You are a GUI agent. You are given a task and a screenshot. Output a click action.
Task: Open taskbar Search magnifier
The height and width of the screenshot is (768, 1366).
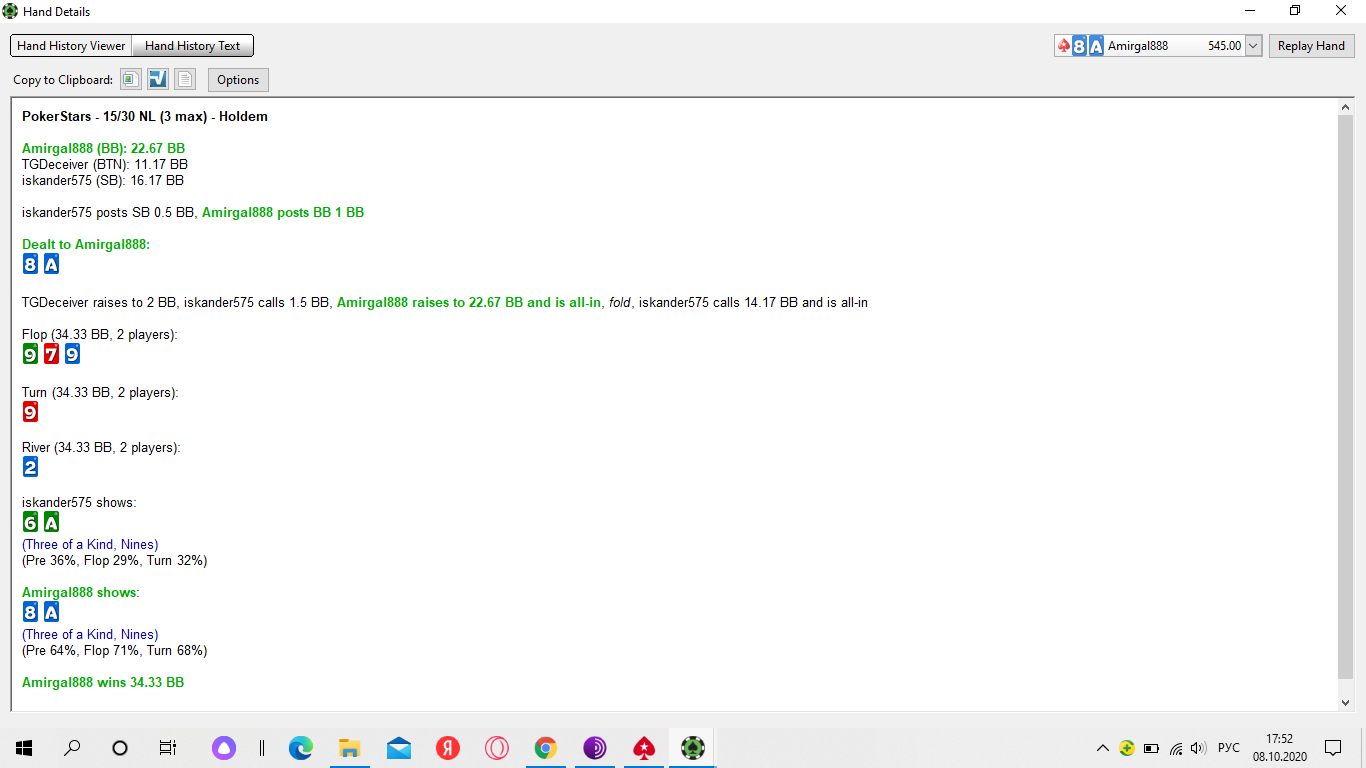pos(72,747)
